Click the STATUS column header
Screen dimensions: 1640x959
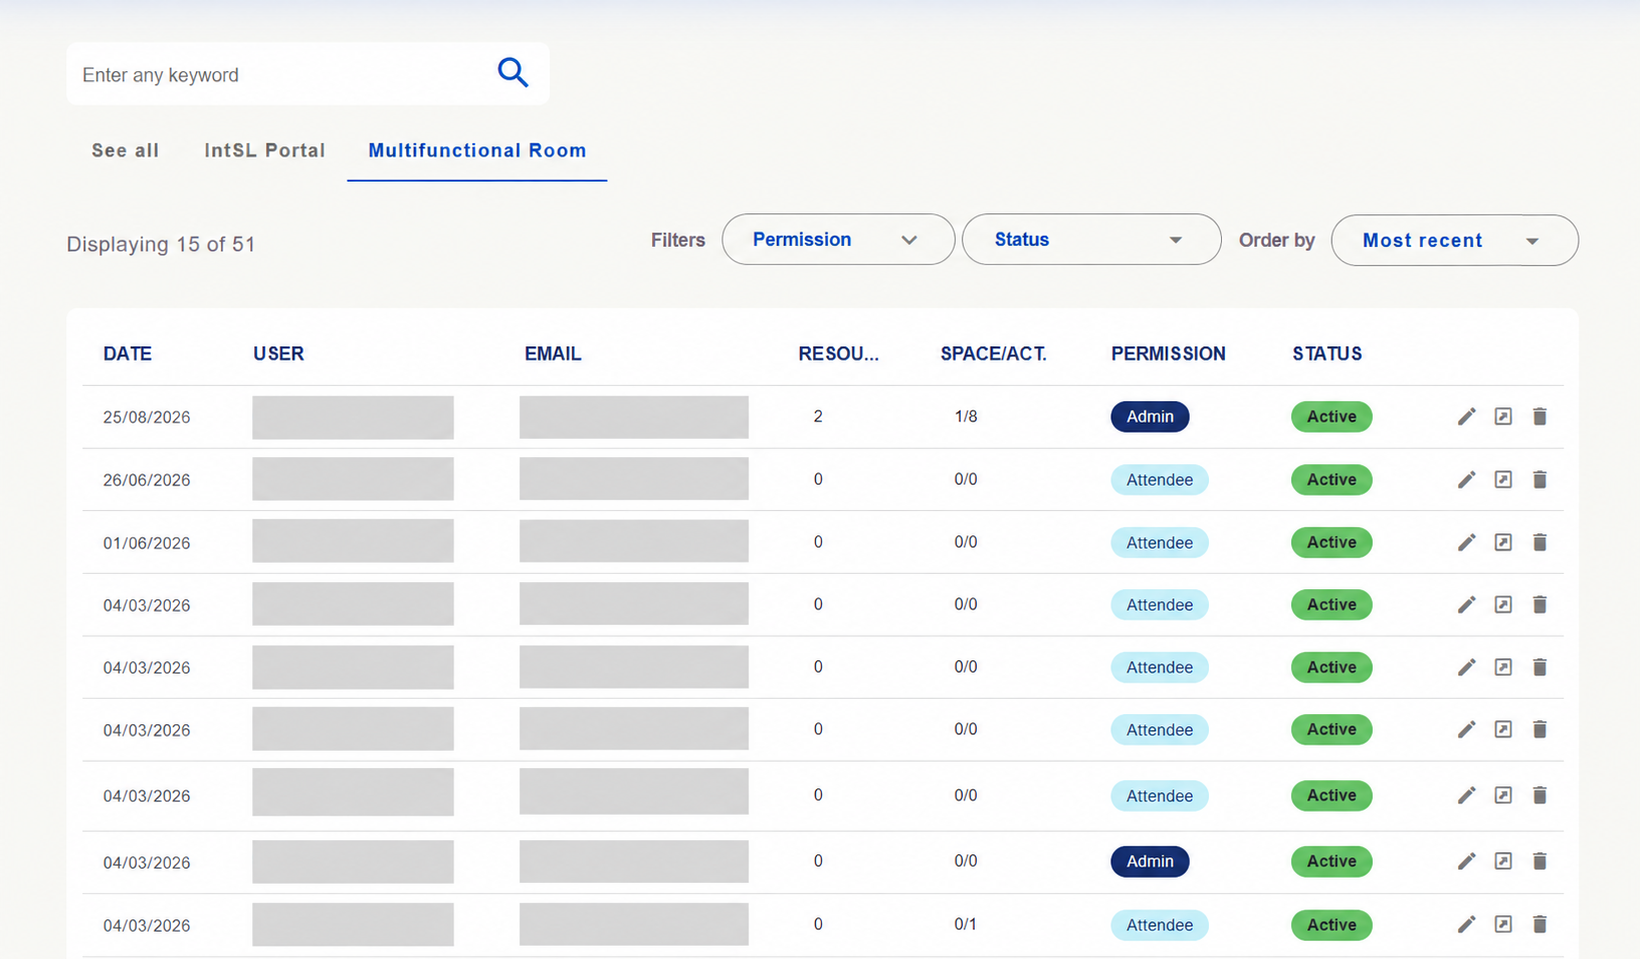[1327, 353]
